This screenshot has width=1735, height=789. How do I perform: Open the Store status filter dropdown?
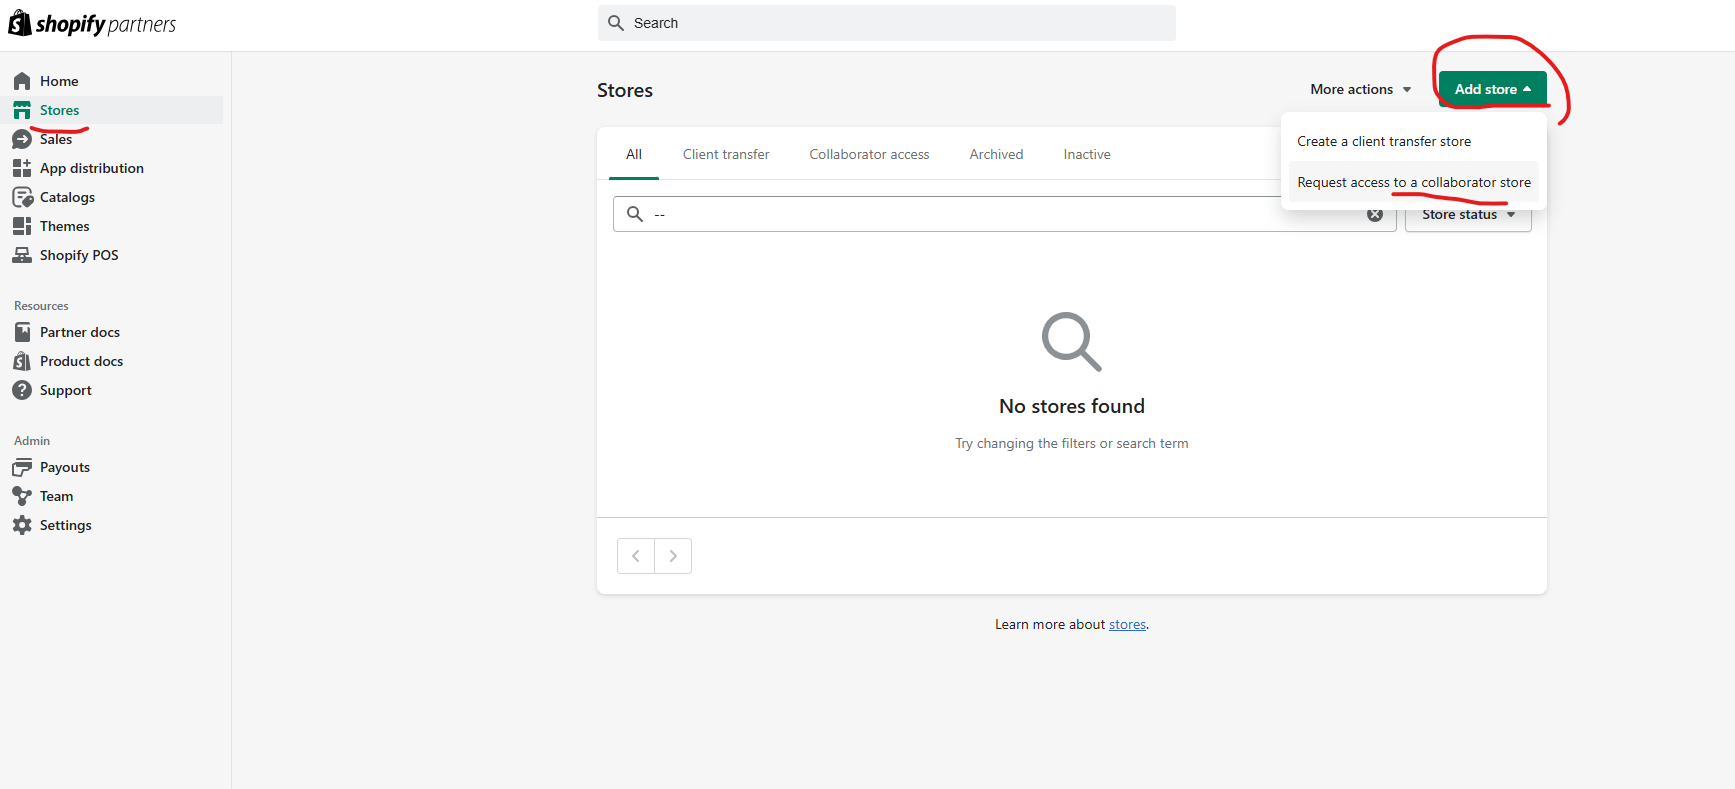pos(1468,215)
